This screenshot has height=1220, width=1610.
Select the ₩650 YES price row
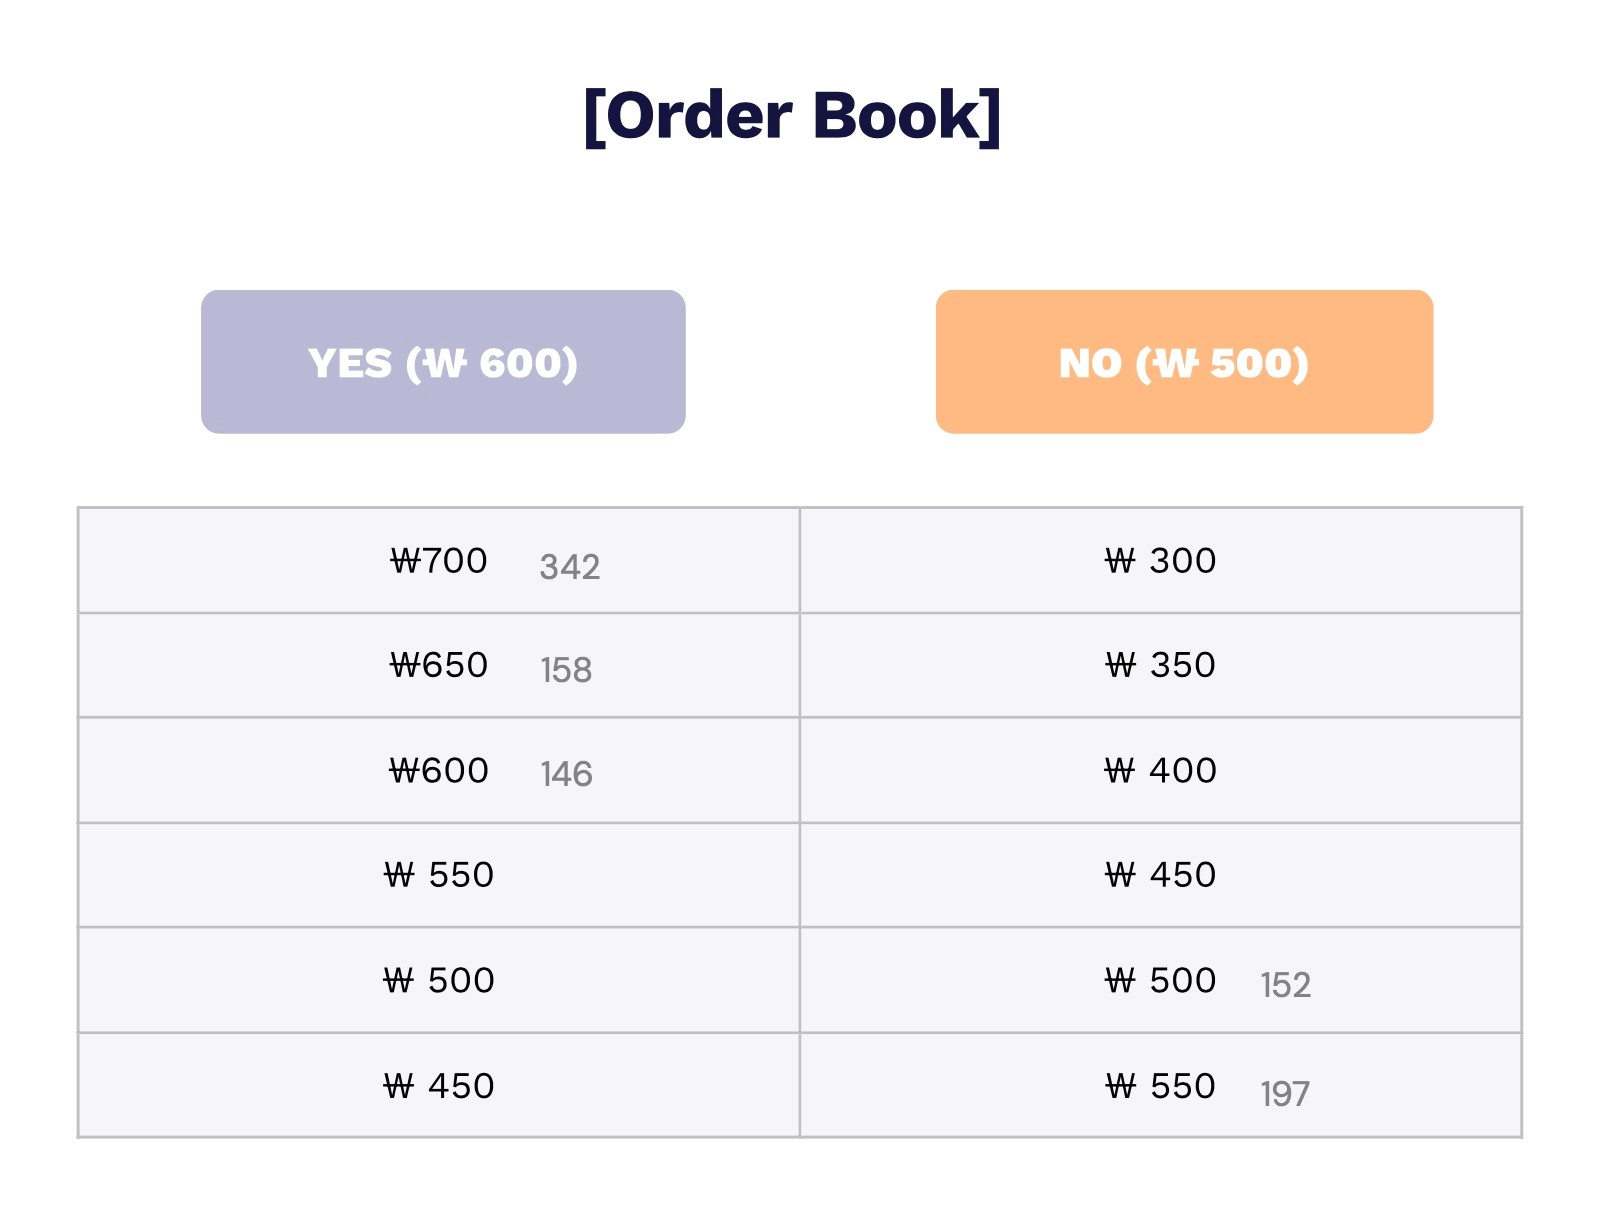click(x=439, y=665)
